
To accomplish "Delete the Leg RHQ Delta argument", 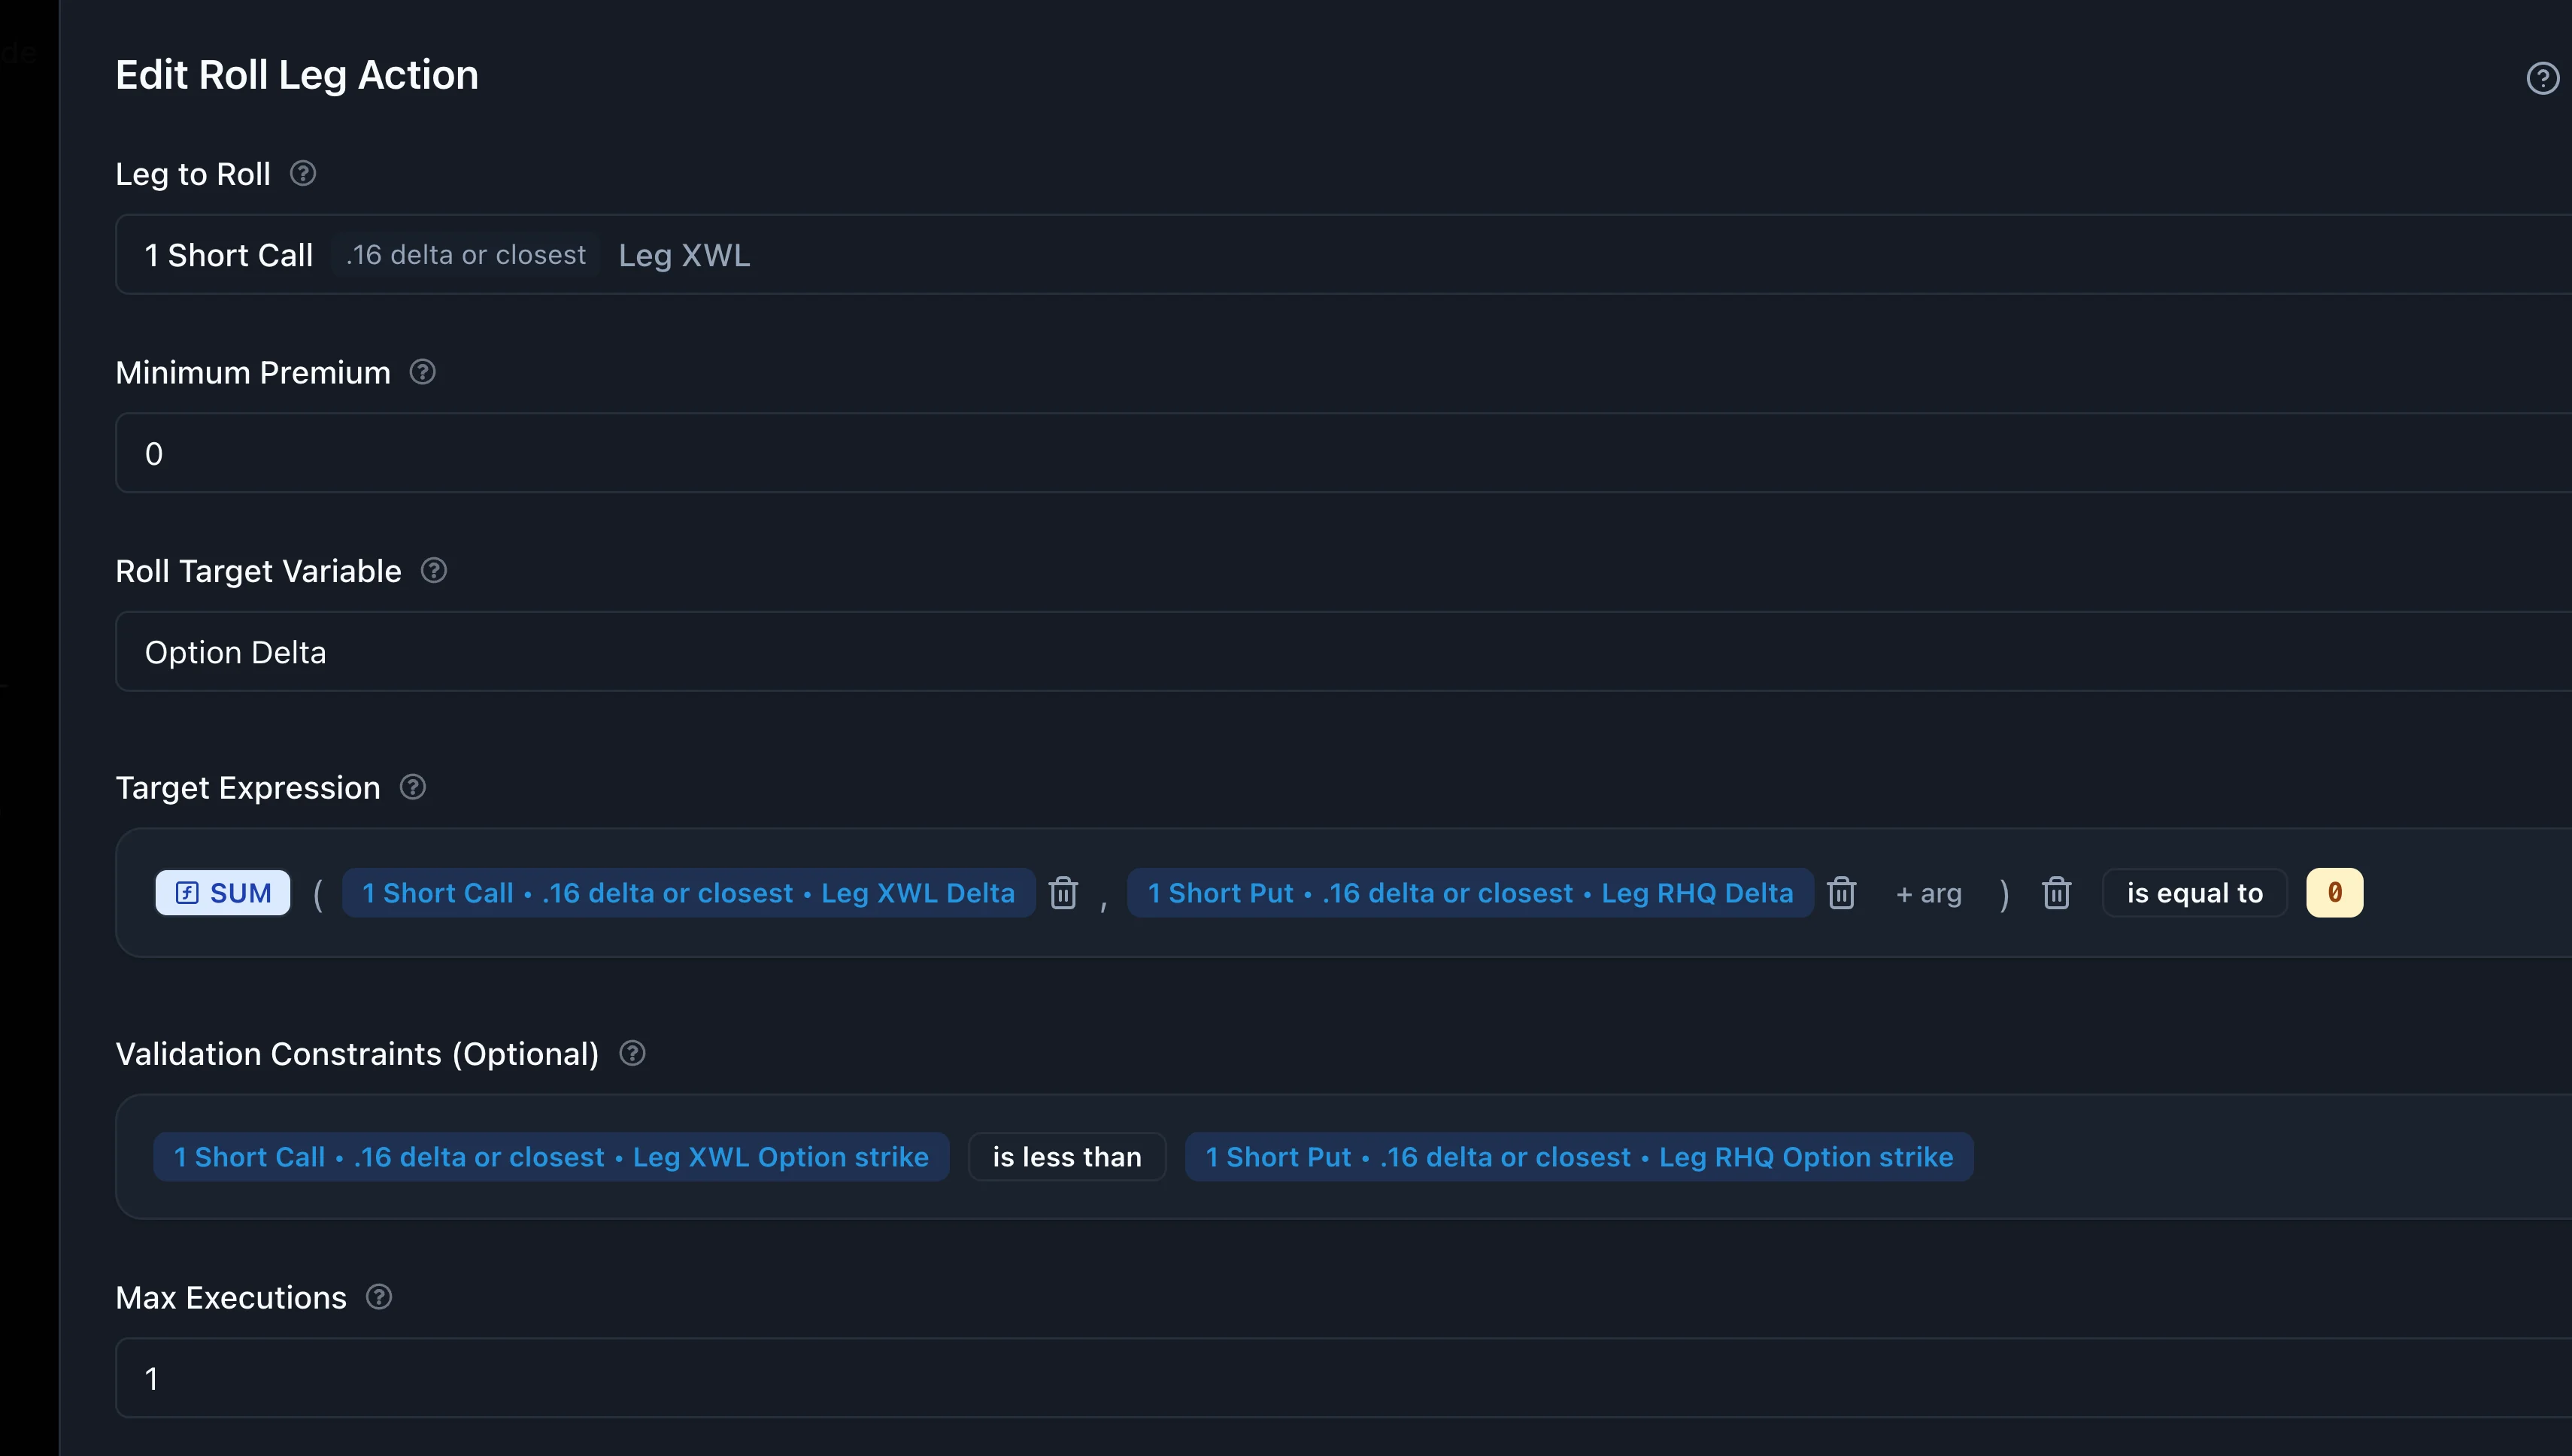I will click(1841, 892).
